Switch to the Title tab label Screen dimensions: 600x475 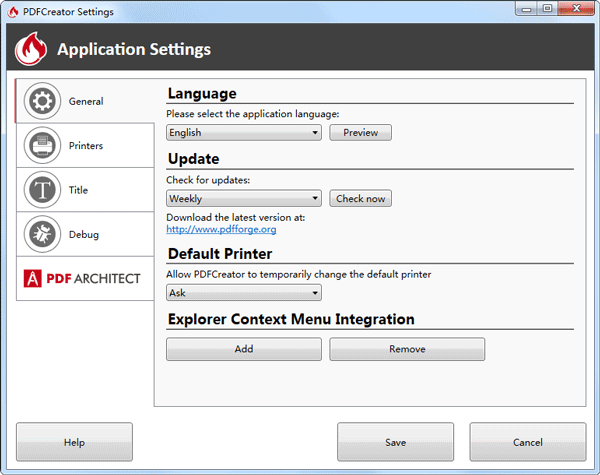coord(78,190)
